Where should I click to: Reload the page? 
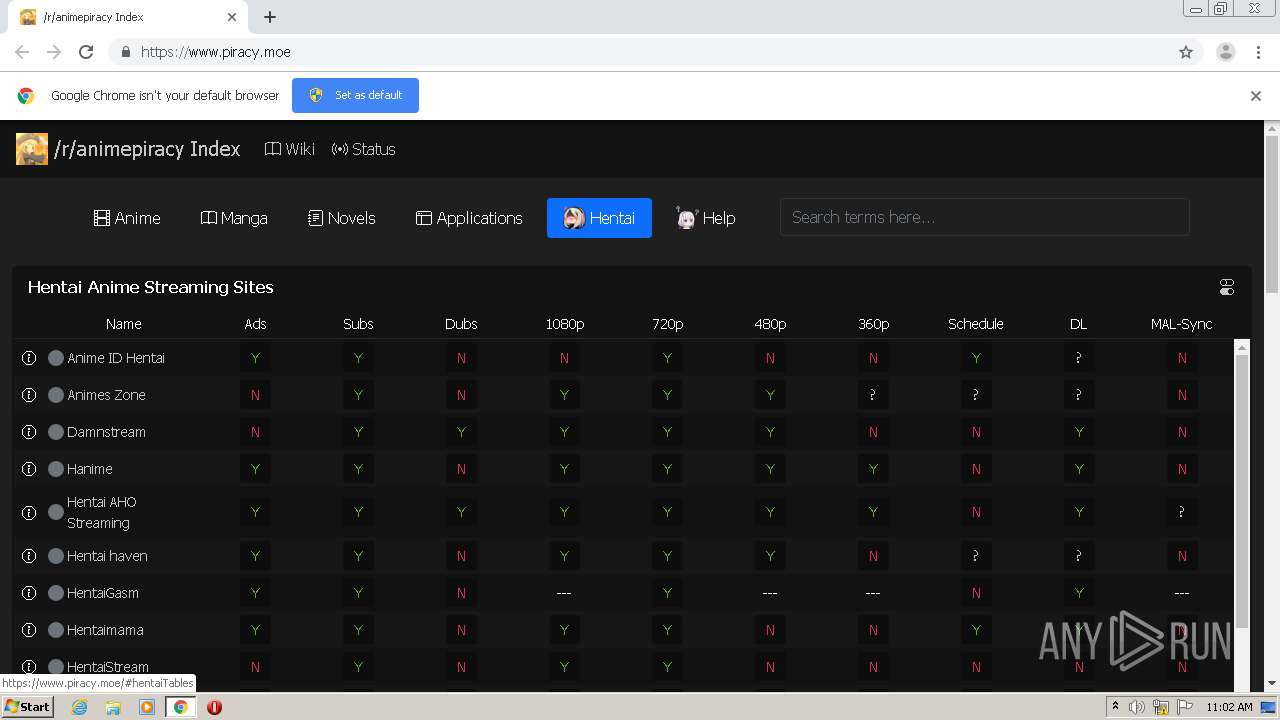(86, 52)
